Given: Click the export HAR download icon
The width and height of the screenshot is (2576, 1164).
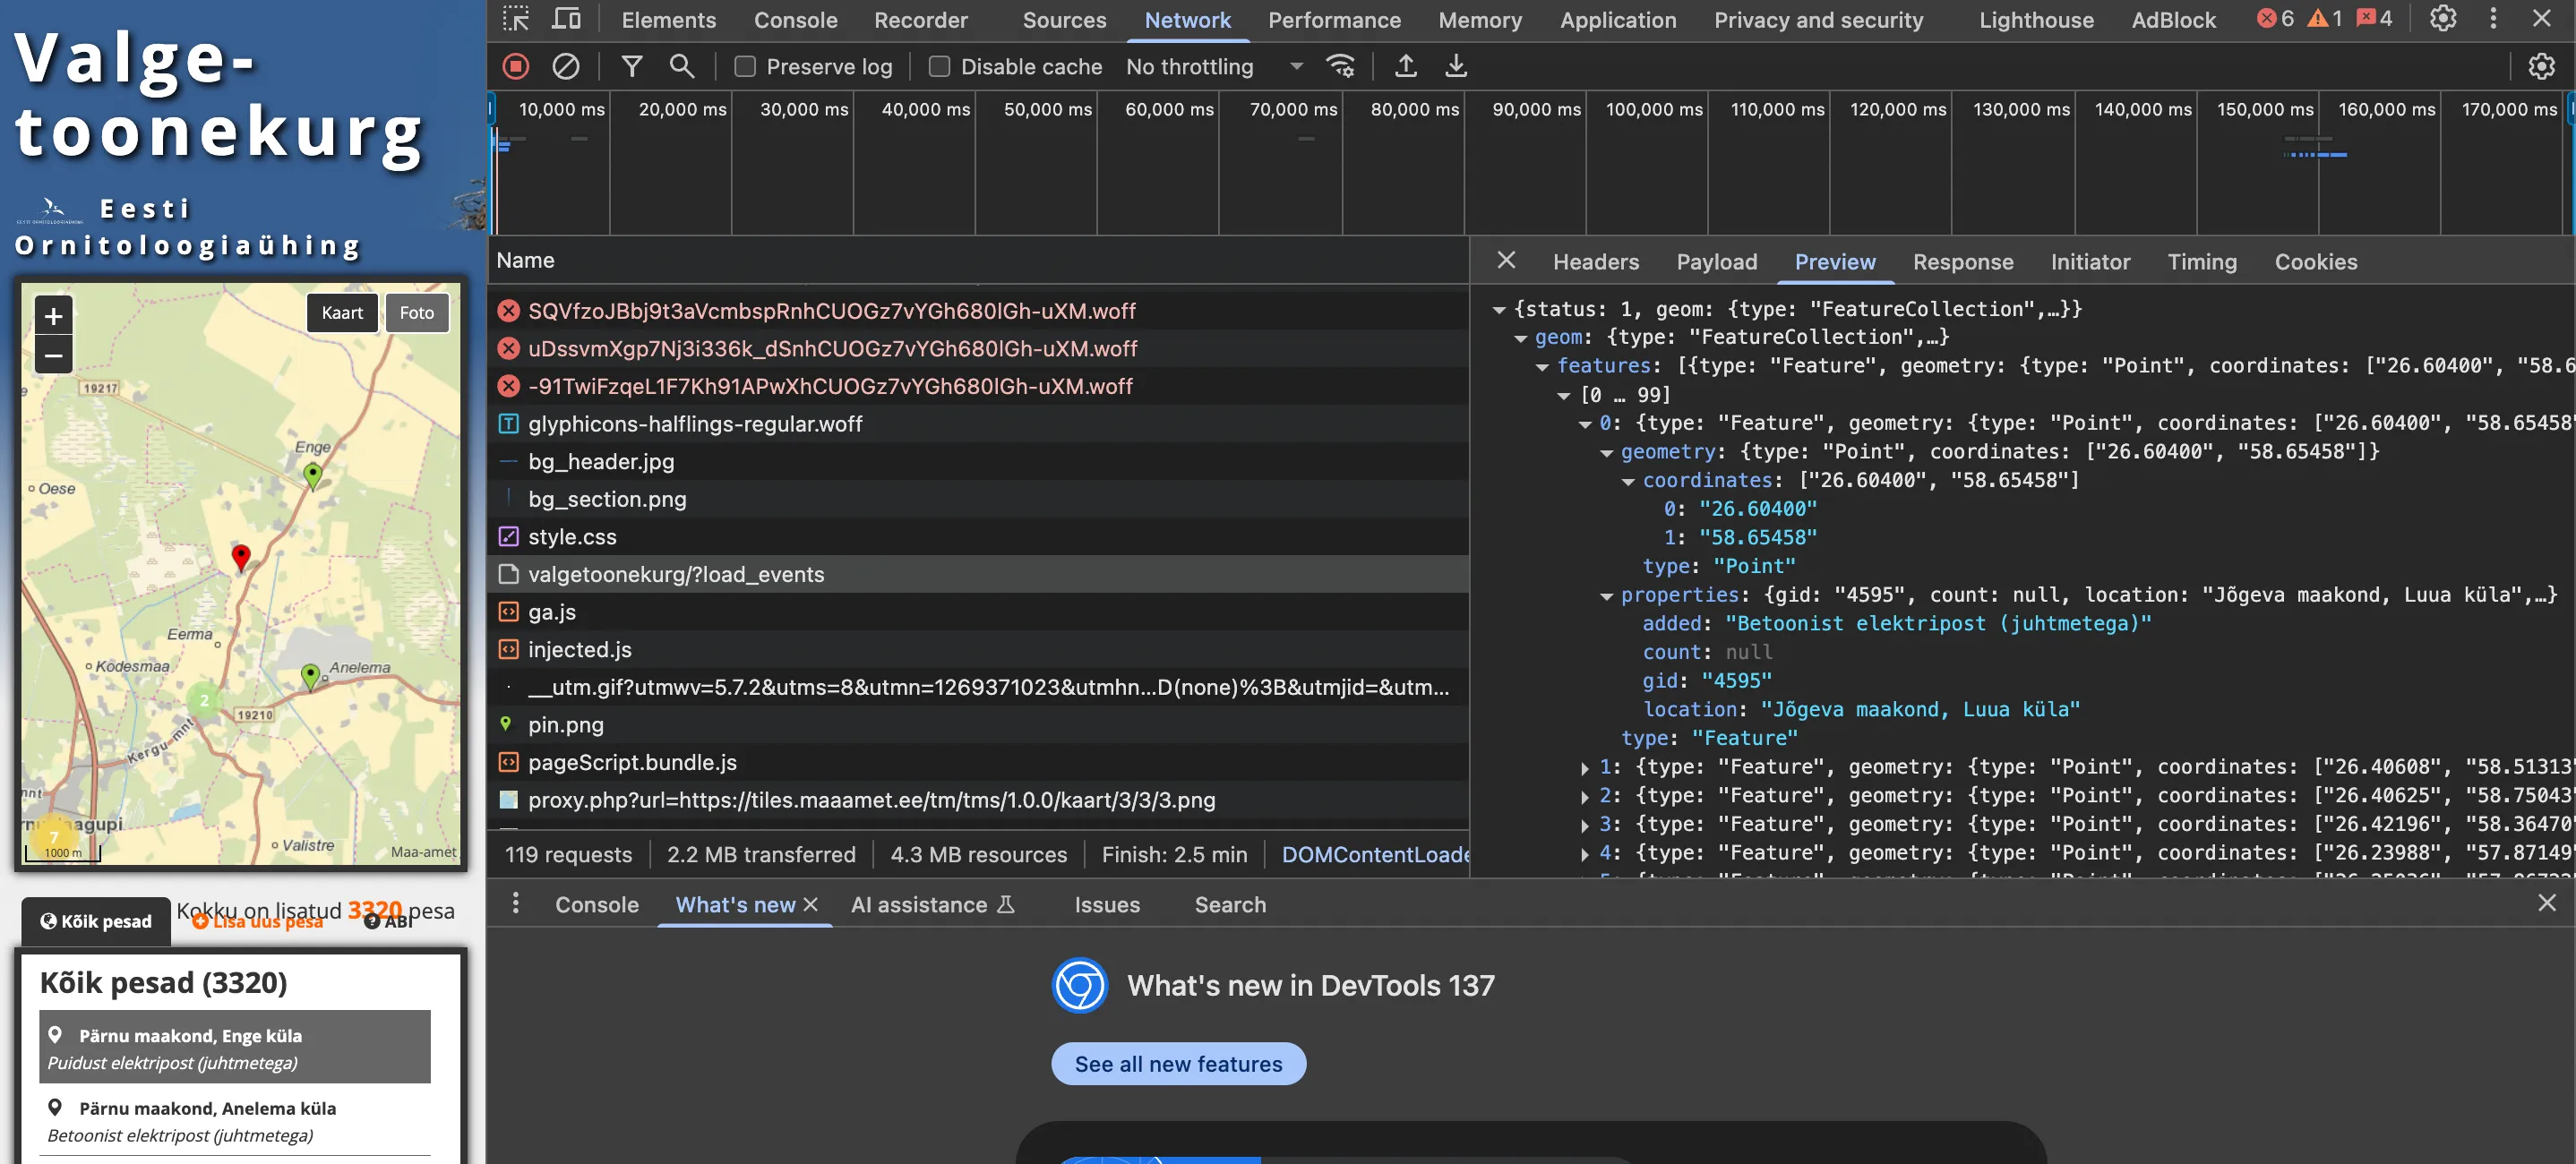Looking at the screenshot, I should coord(1455,66).
